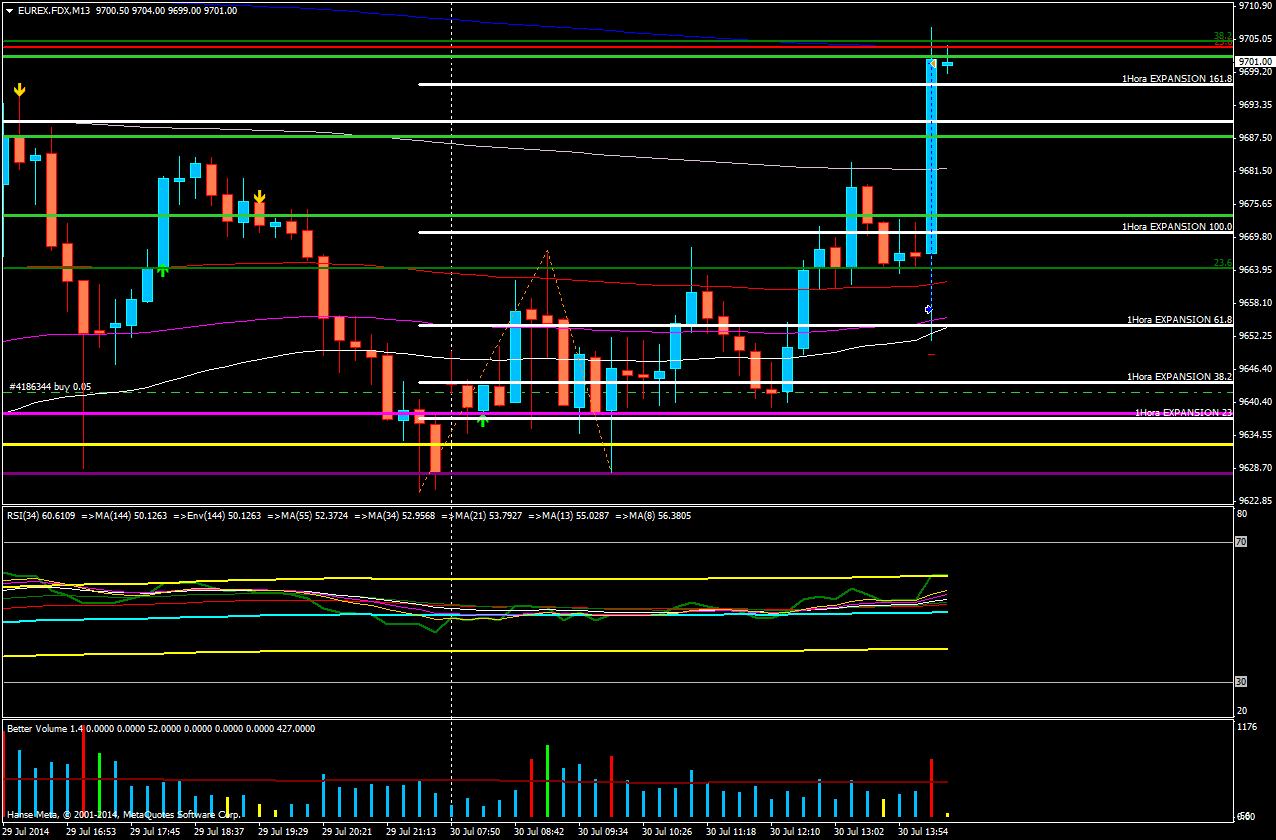Click the first green up arrow signal
1276x840 pixels.
[162, 270]
